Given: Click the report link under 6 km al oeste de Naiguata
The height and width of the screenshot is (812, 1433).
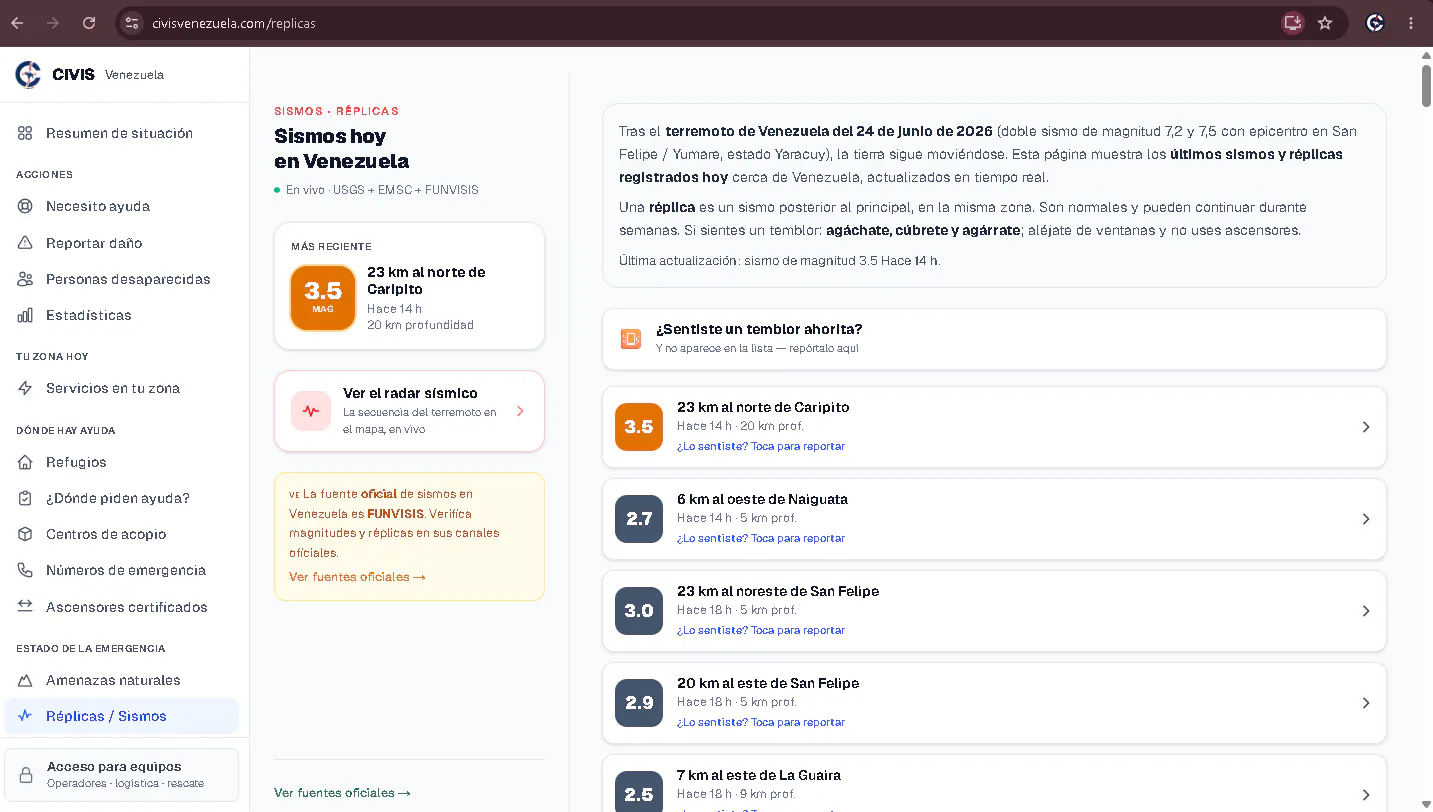Looking at the screenshot, I should coord(761,538).
